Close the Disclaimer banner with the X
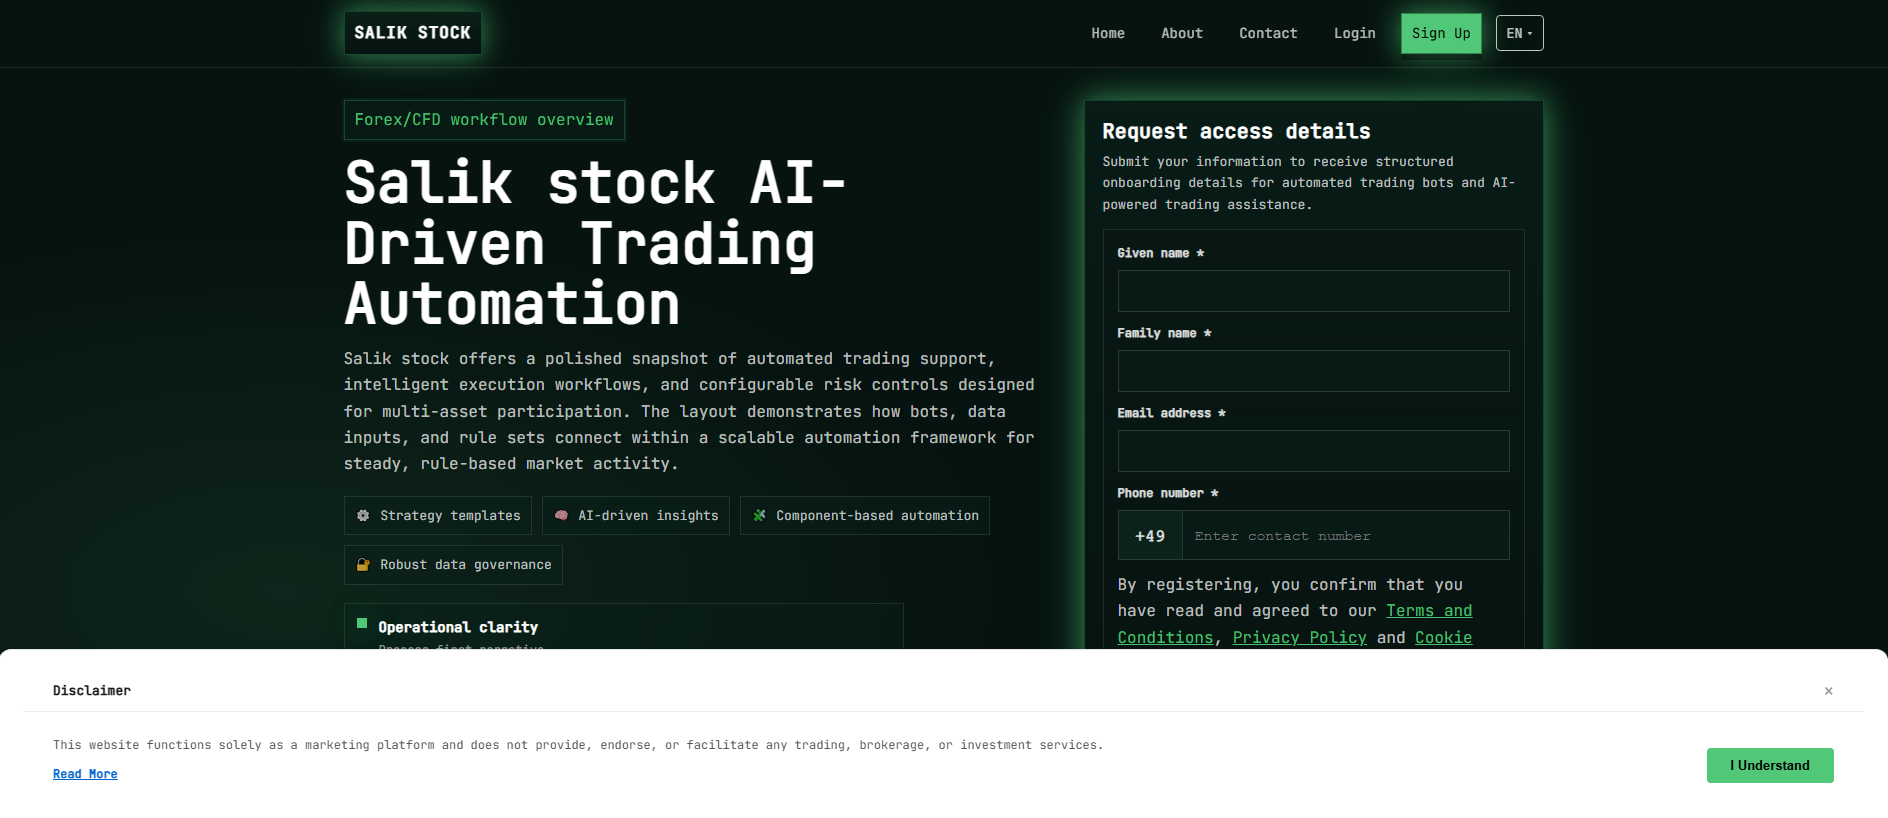The image size is (1888, 818). tap(1828, 691)
